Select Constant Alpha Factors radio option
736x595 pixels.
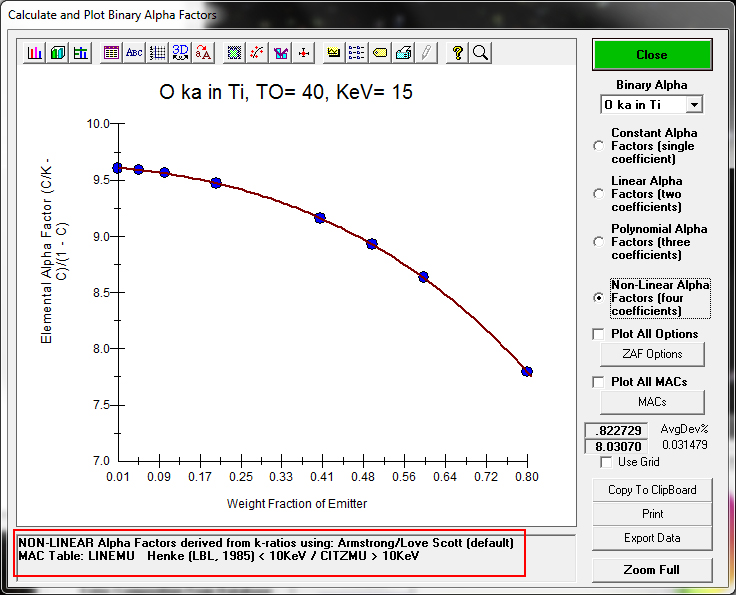click(599, 146)
